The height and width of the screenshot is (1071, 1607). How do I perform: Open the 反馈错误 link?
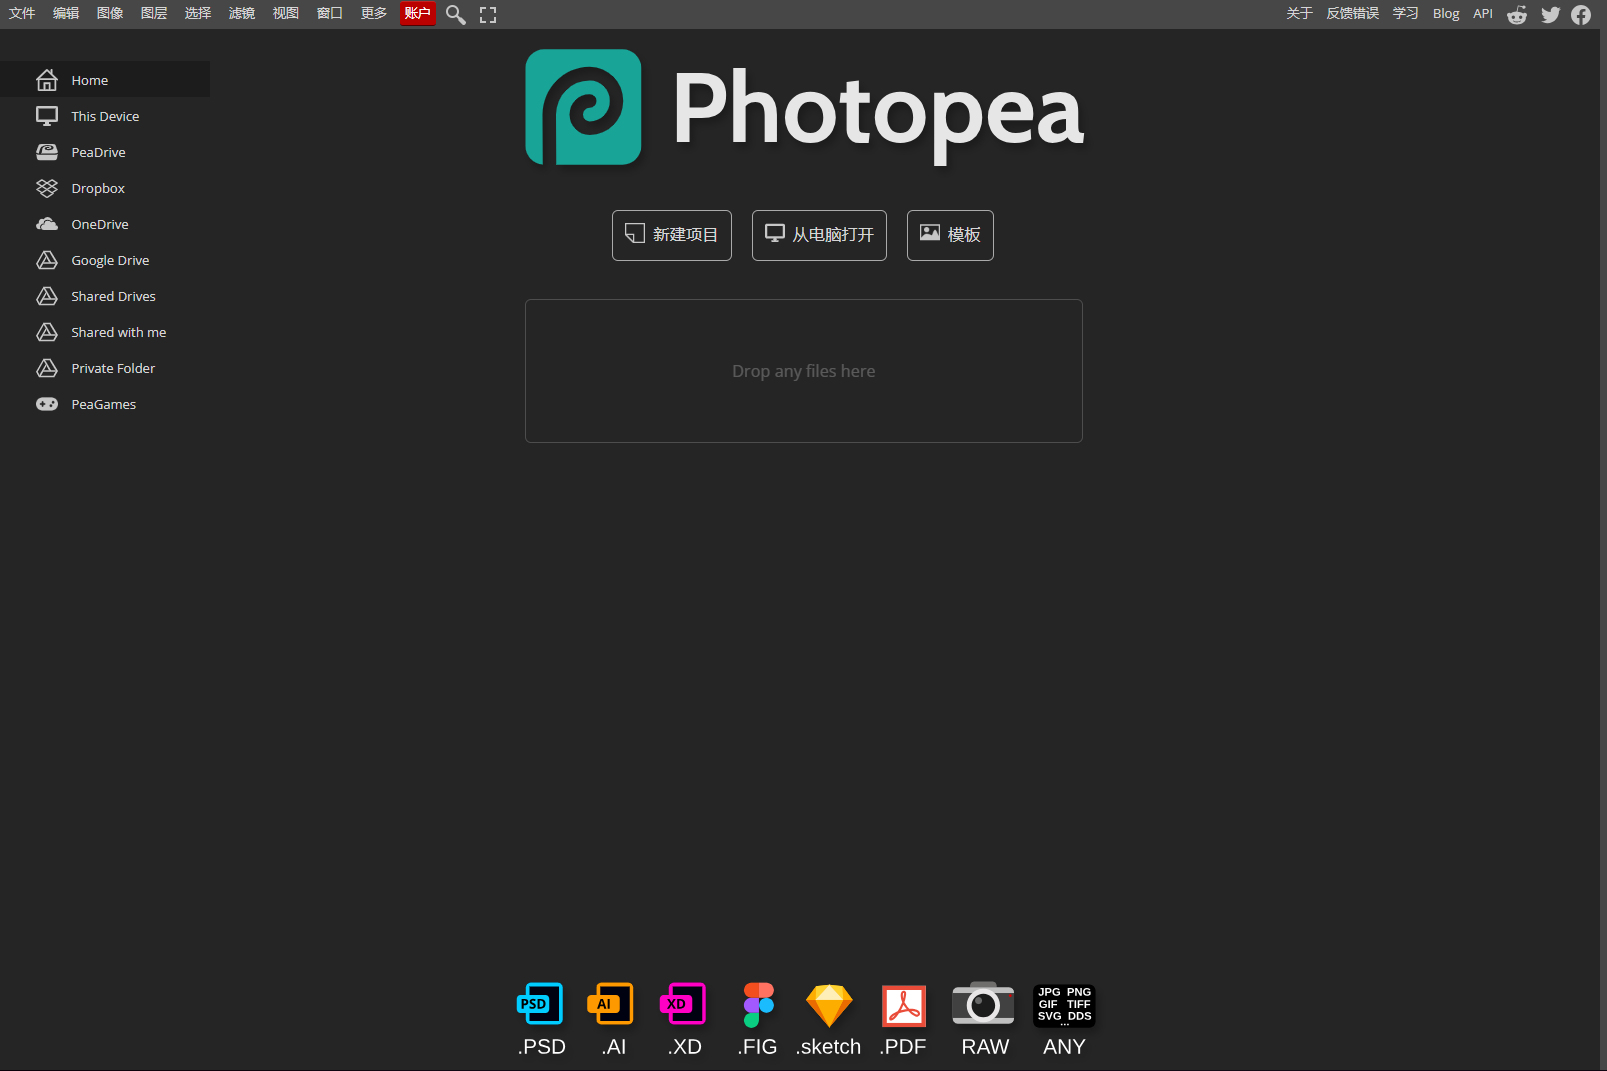point(1352,13)
